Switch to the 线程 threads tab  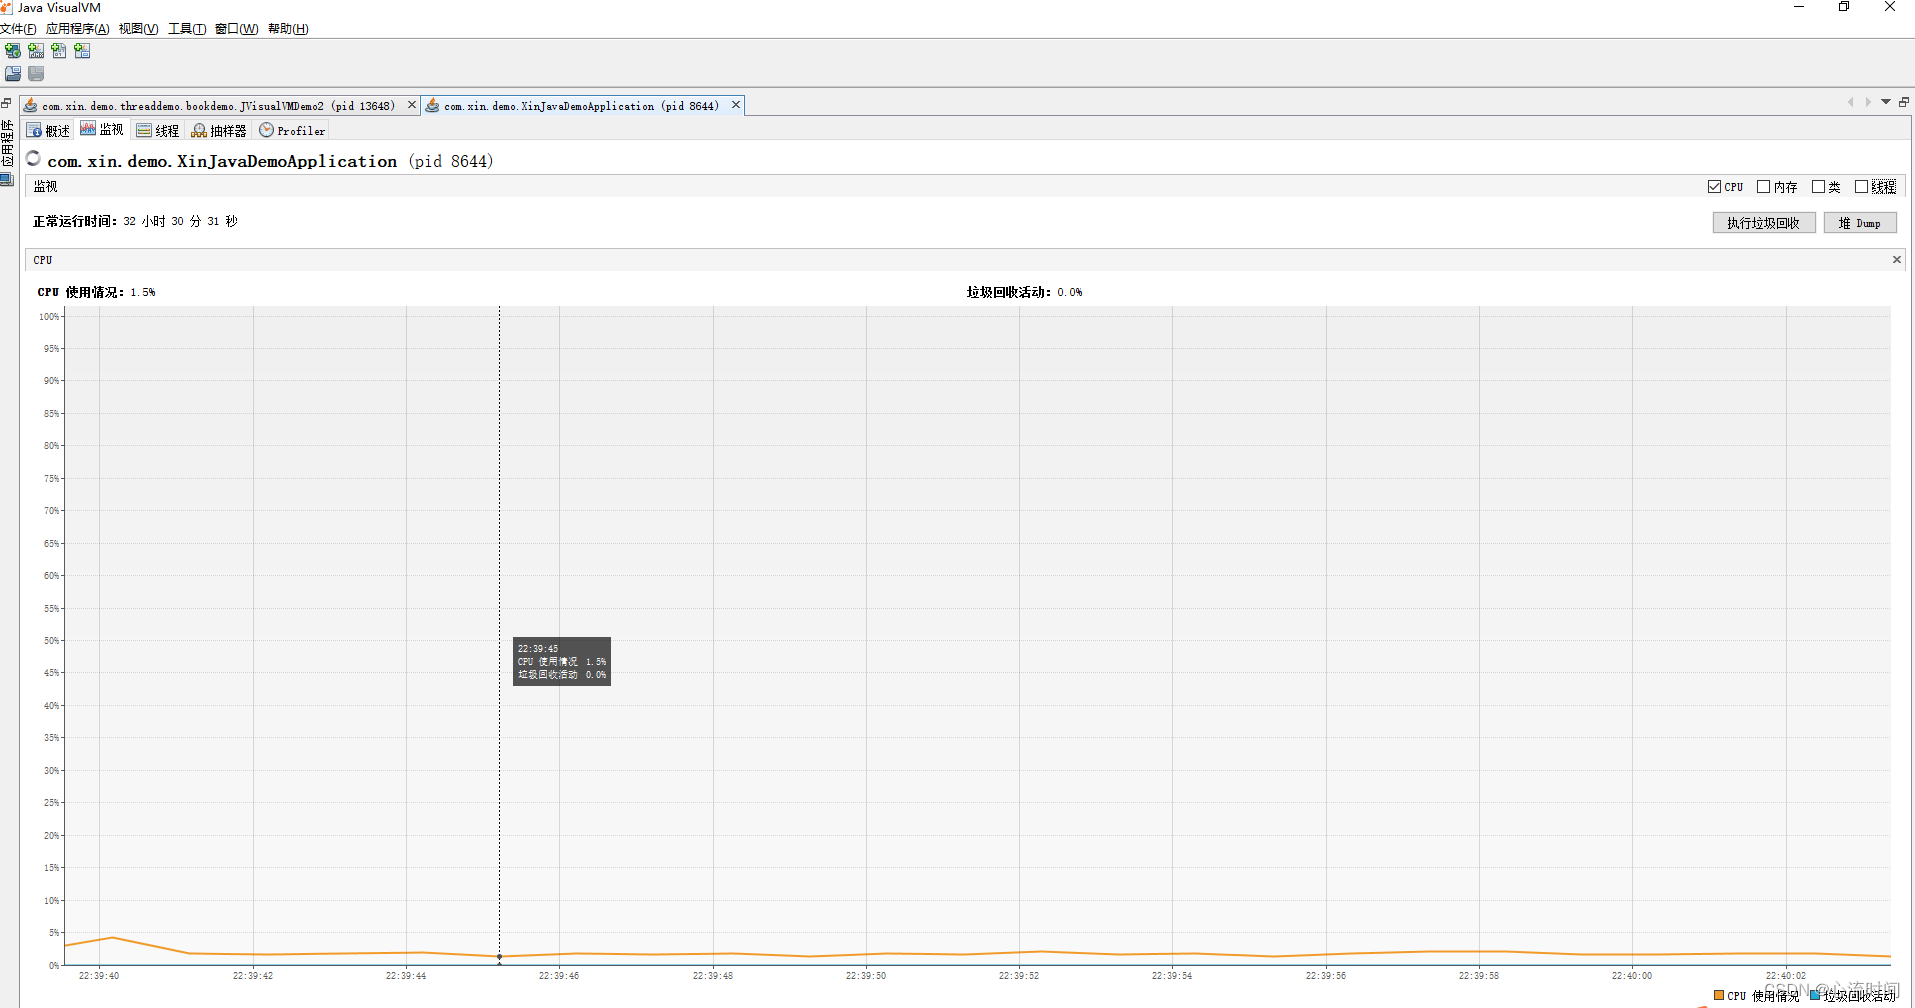[x=158, y=131]
